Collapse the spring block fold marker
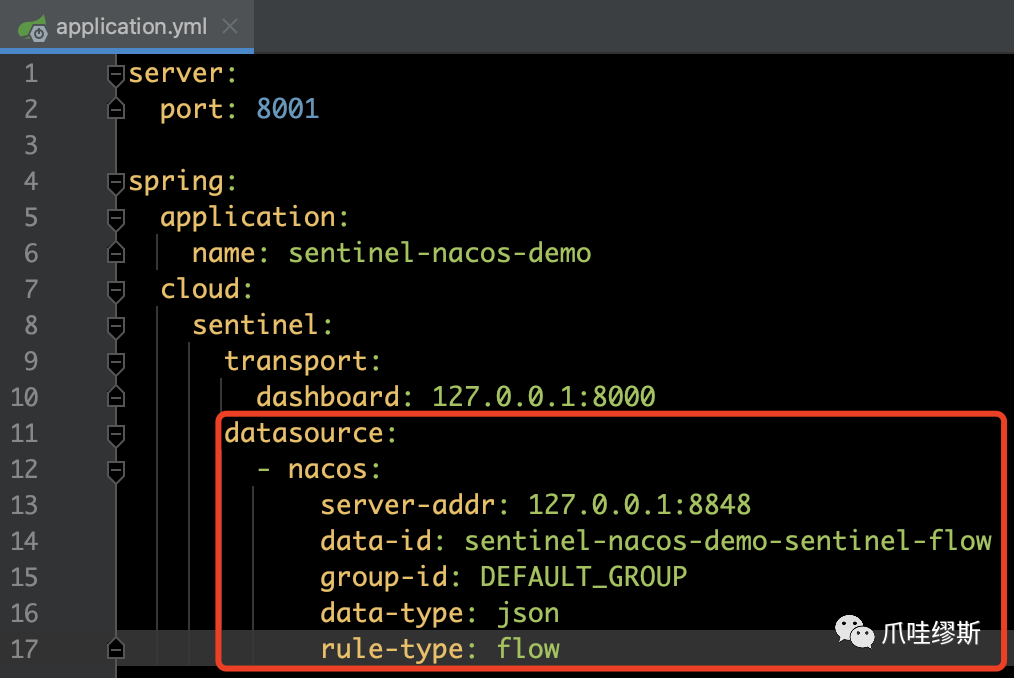Viewport: 1014px width, 678px height. coord(116,183)
